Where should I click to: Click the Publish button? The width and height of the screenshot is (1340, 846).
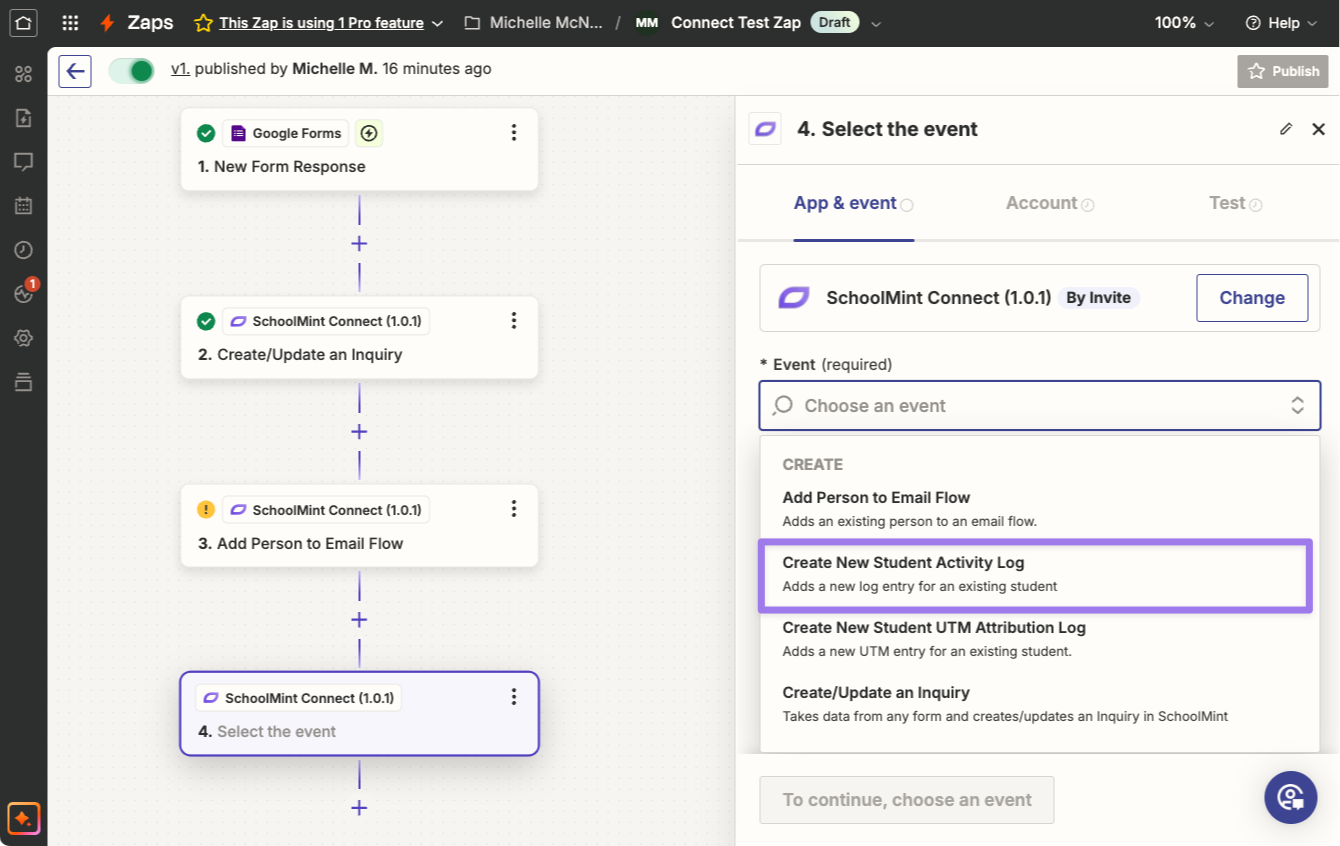1284,71
